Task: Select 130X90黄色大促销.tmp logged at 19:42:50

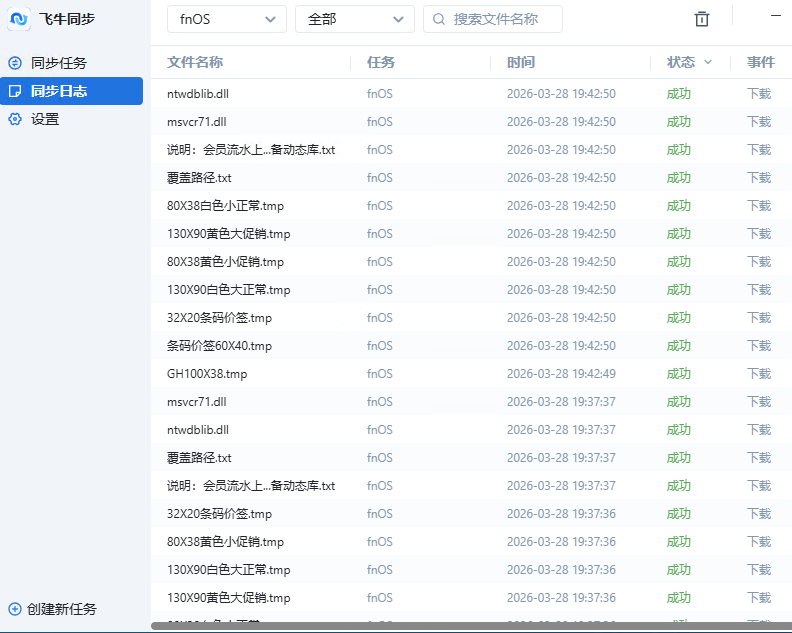Action: tap(229, 234)
